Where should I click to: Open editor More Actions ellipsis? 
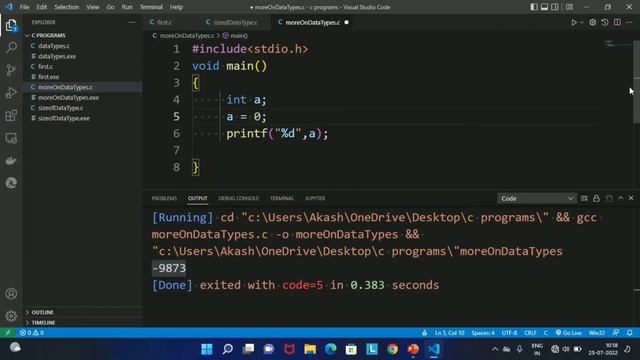629,22
